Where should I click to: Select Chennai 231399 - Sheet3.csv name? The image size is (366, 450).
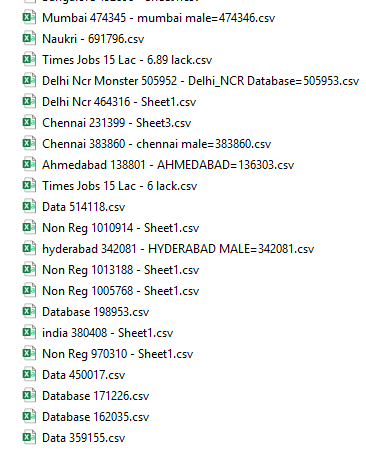117,123
